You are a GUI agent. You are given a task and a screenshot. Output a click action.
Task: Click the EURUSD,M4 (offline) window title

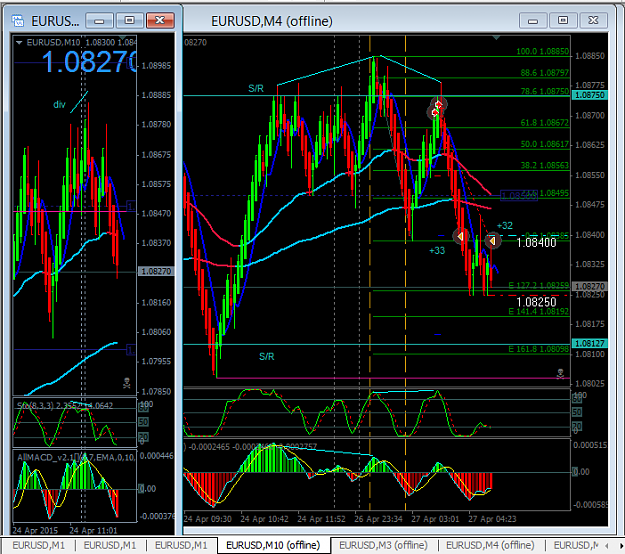pos(271,21)
